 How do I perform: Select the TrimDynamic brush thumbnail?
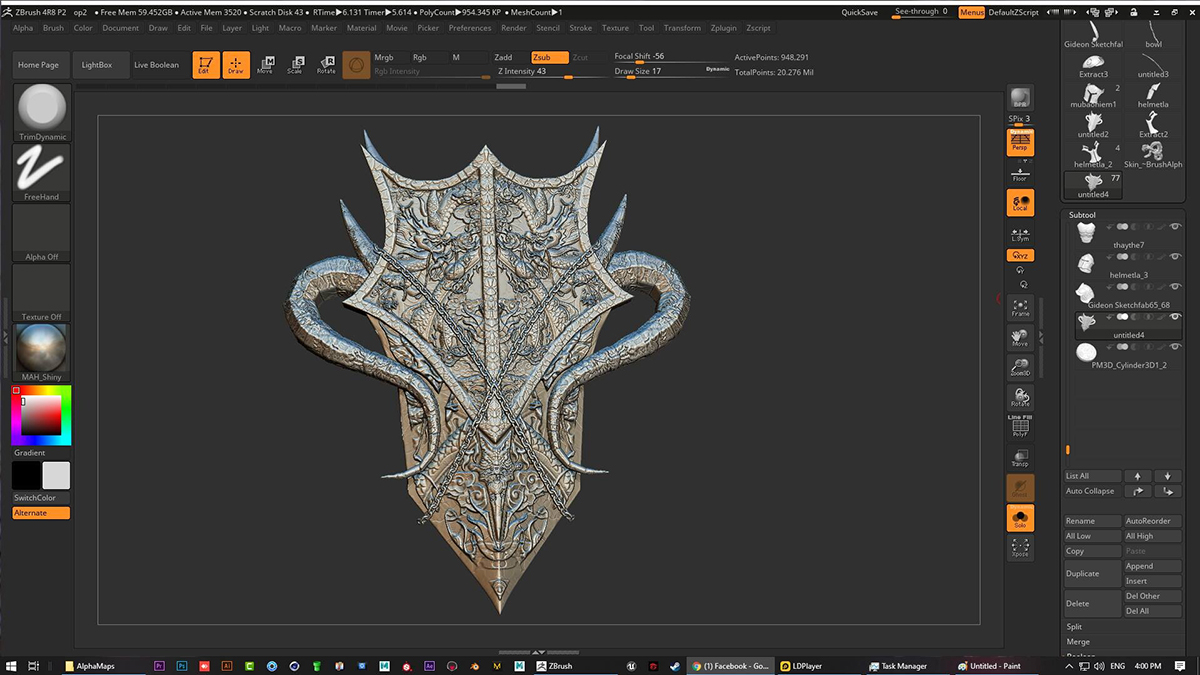(x=42, y=112)
